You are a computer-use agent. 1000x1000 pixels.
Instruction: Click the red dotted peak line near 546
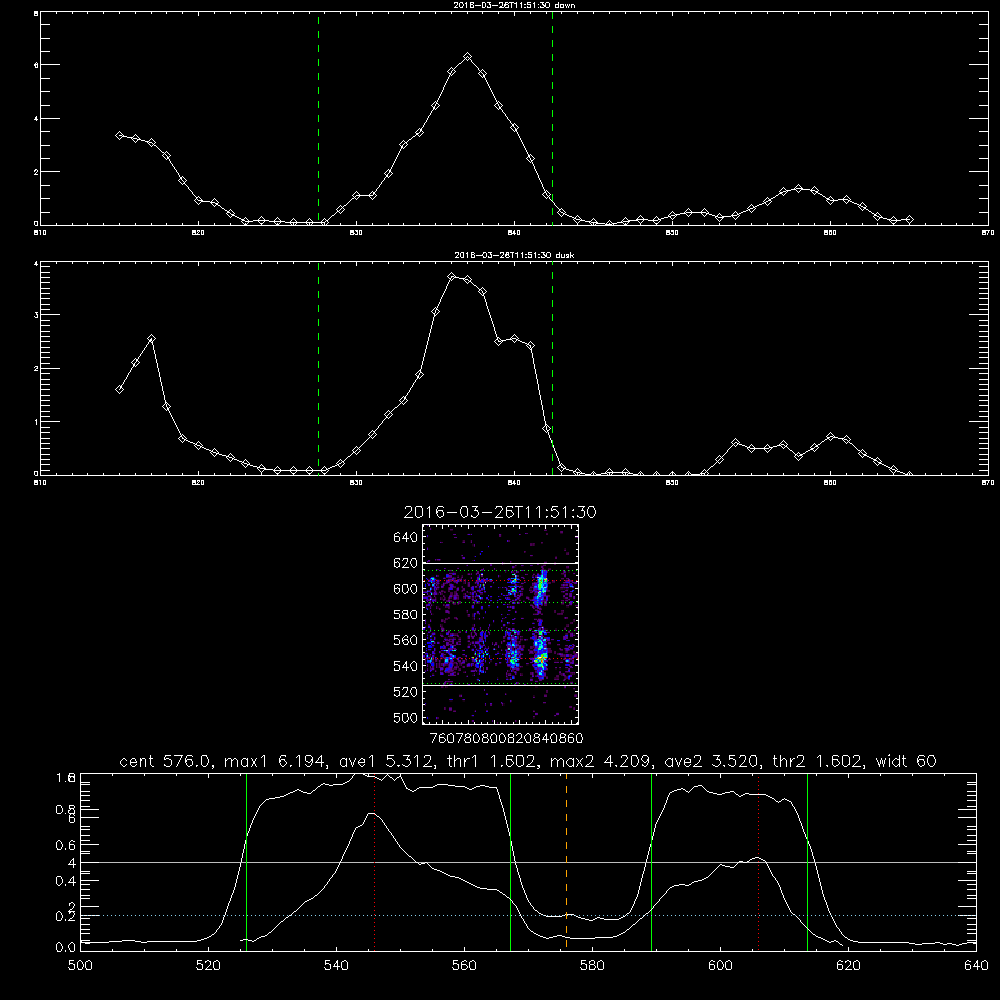[374, 861]
